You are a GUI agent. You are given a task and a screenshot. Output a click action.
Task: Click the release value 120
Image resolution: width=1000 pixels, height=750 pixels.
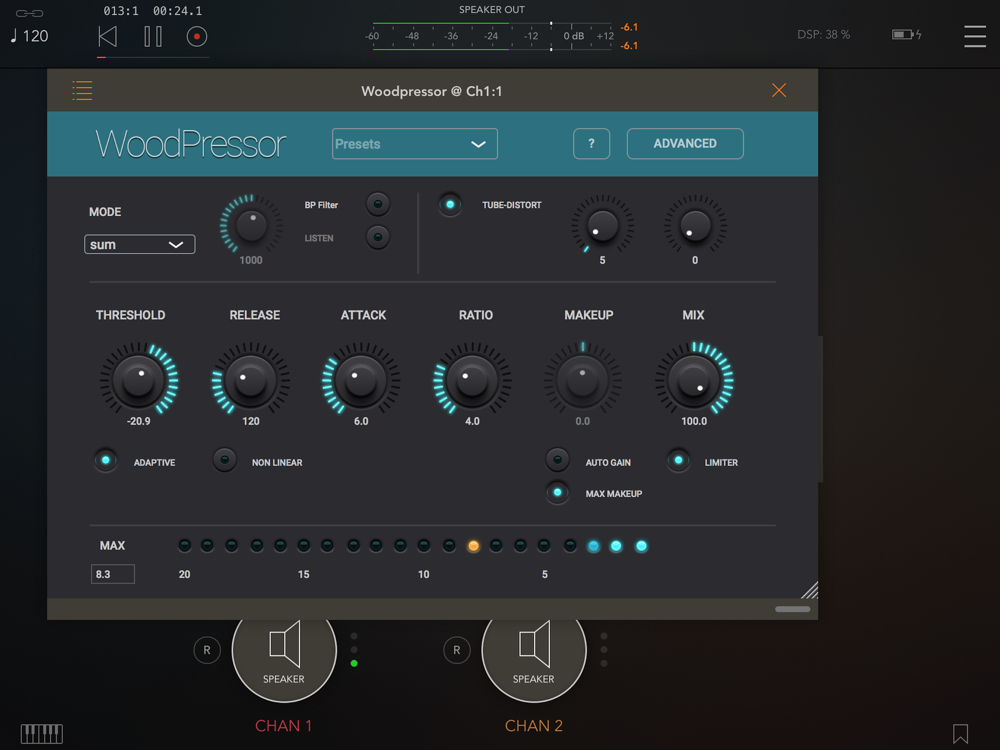click(x=251, y=421)
